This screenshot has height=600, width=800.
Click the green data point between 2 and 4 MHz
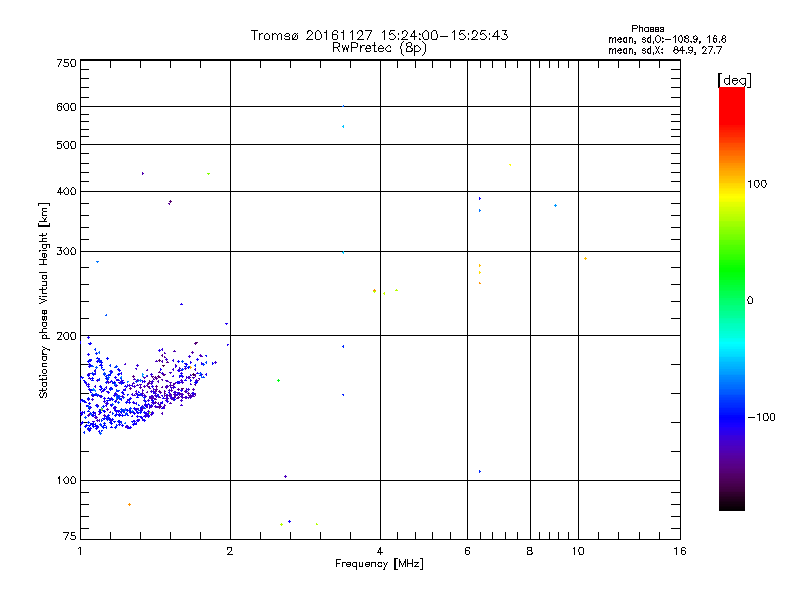tap(279, 381)
